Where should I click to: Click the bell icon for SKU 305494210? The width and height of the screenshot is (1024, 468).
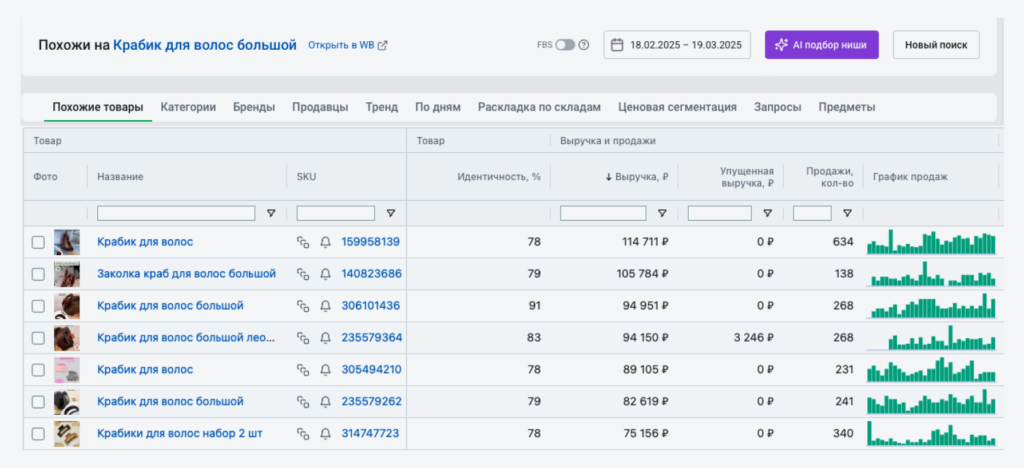[x=325, y=370]
